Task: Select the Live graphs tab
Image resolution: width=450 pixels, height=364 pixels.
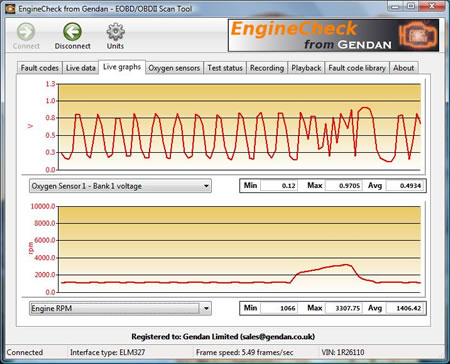Action: click(x=122, y=67)
